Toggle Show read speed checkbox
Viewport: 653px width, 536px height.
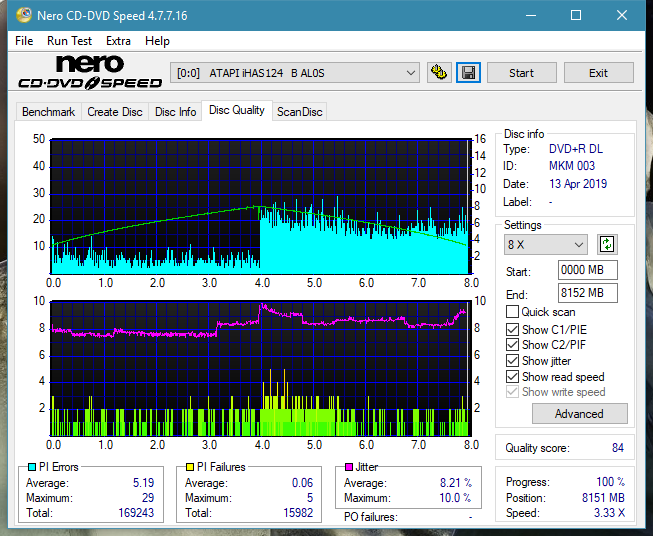pos(512,376)
